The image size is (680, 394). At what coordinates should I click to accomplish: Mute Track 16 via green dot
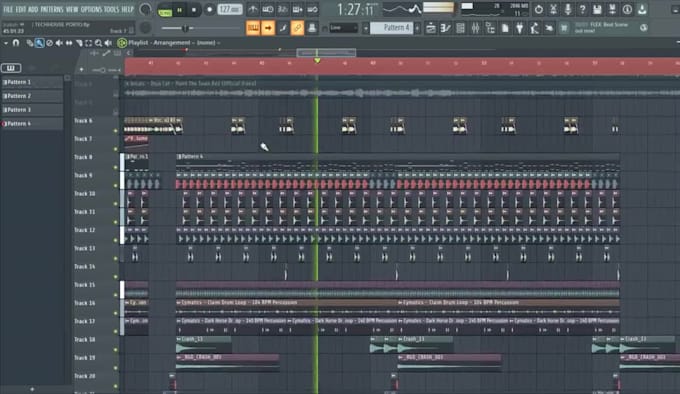click(x=116, y=313)
